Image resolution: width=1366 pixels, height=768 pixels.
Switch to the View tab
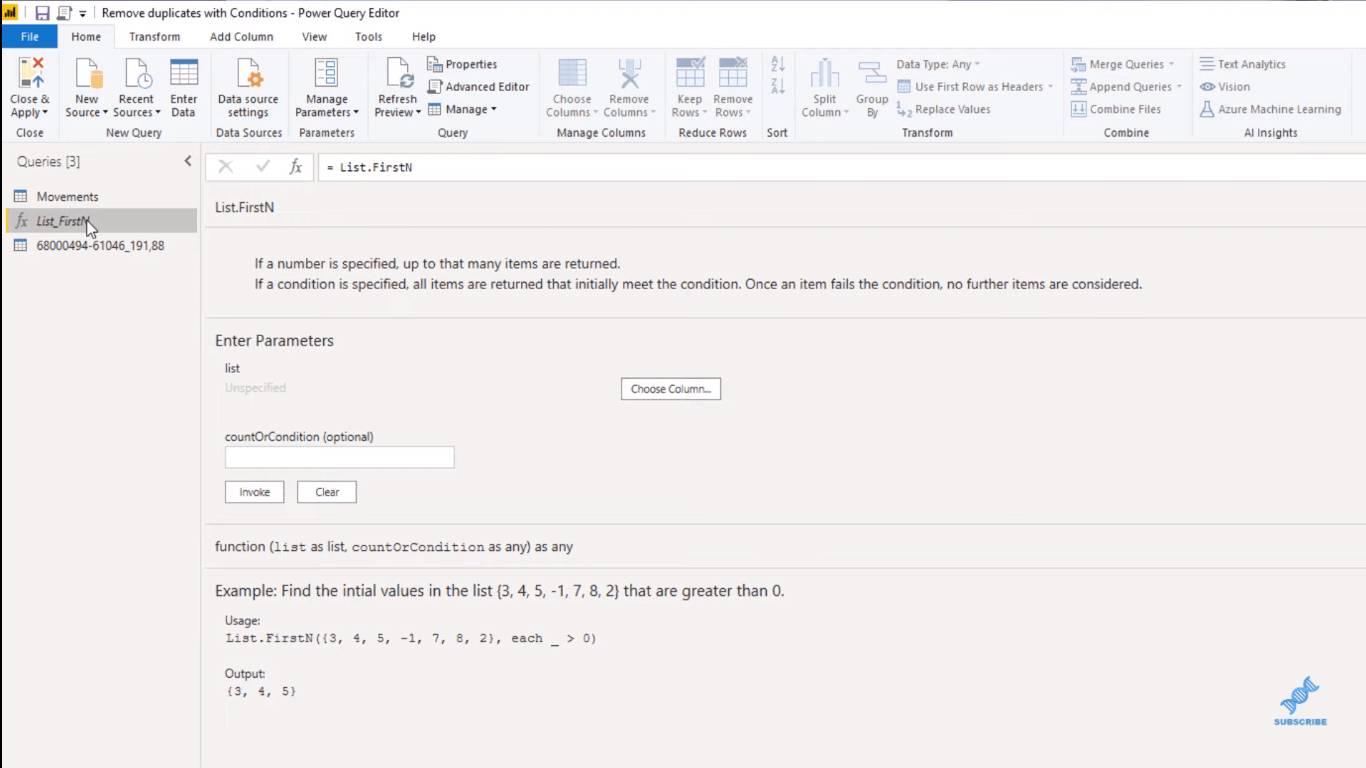pos(314,37)
